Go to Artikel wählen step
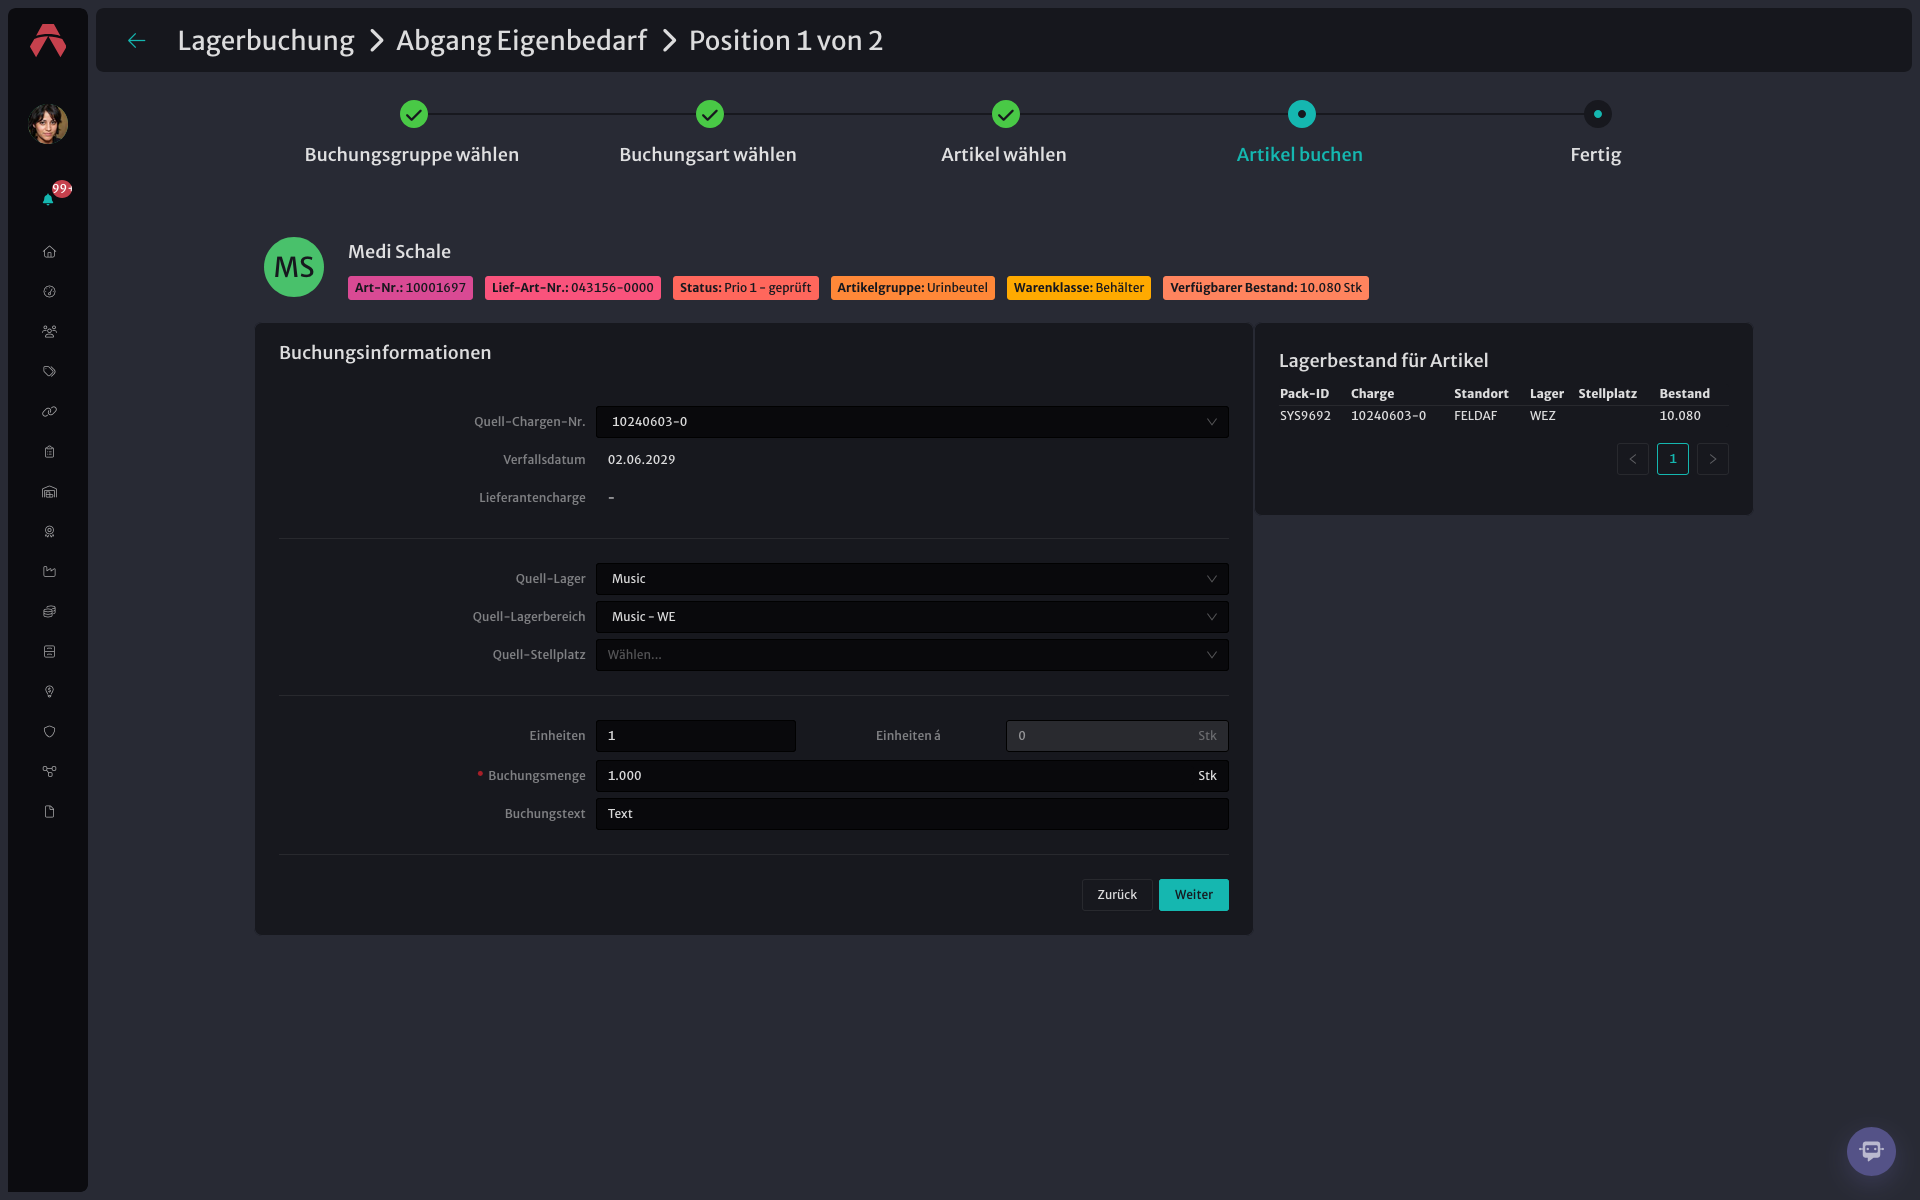 point(1004,134)
